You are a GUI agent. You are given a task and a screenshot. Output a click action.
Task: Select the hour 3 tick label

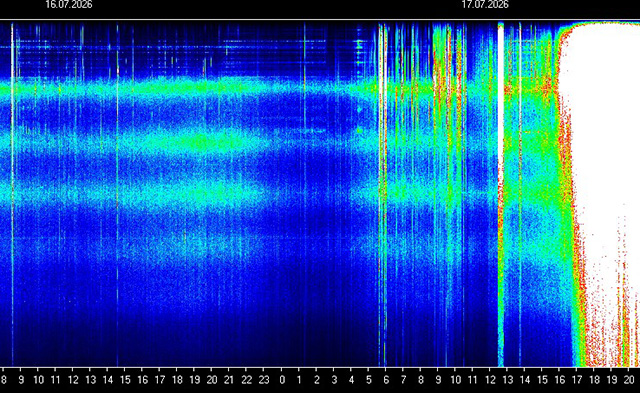click(x=334, y=380)
